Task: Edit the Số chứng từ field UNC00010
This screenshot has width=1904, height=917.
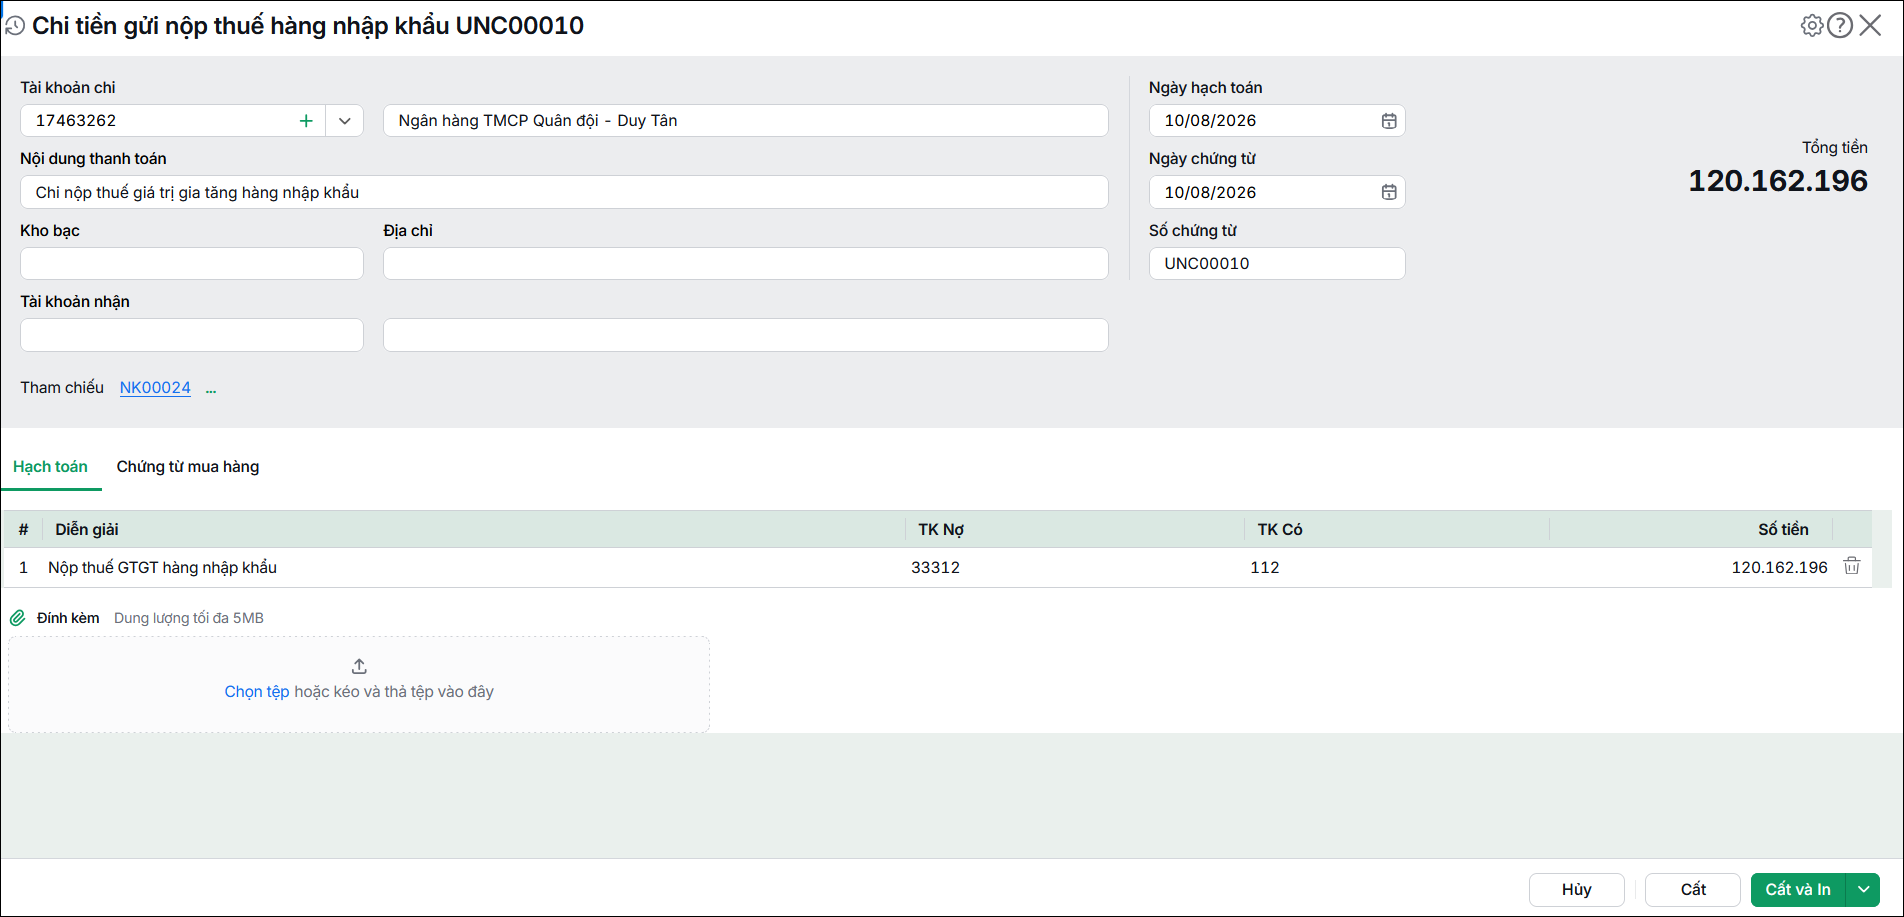Action: [x=1277, y=264]
